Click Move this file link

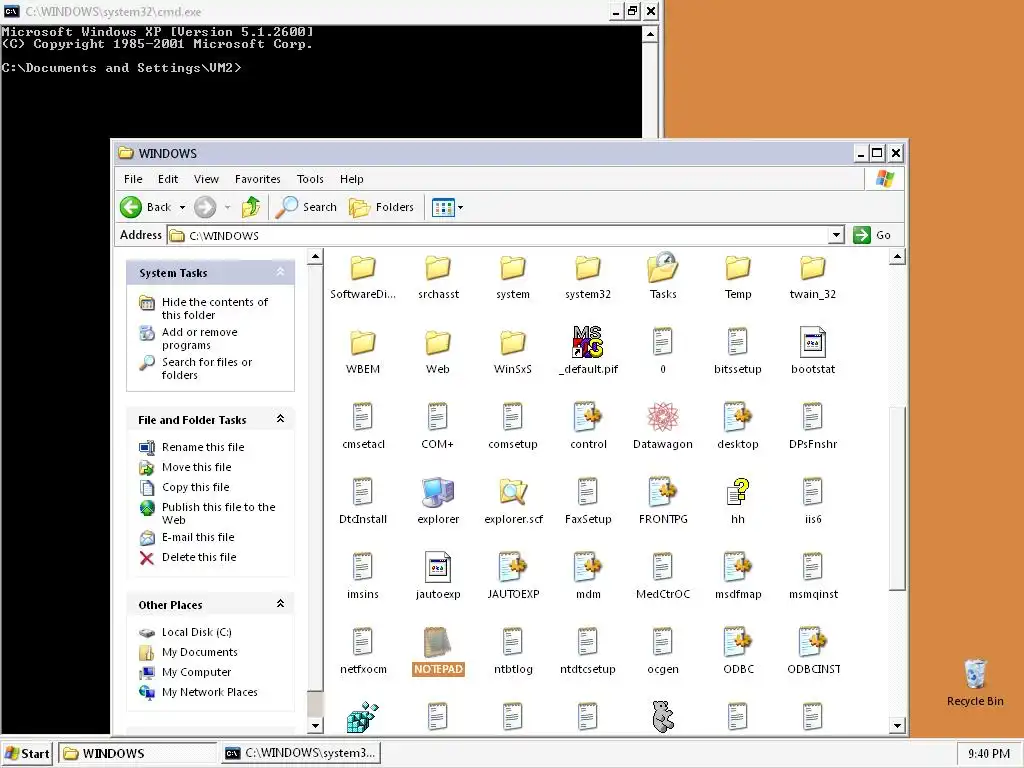[x=197, y=467]
